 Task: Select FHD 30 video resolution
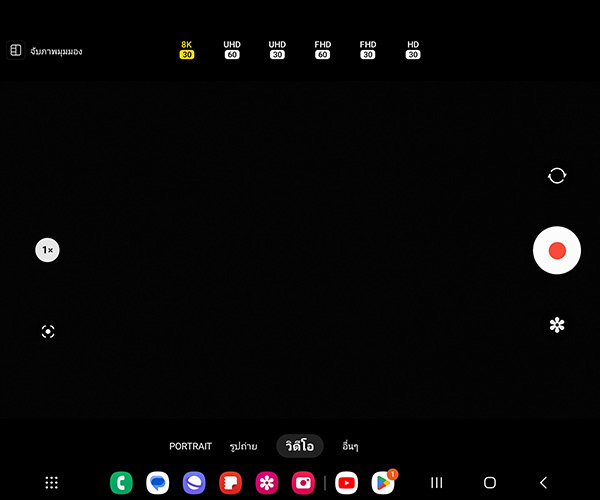368,50
